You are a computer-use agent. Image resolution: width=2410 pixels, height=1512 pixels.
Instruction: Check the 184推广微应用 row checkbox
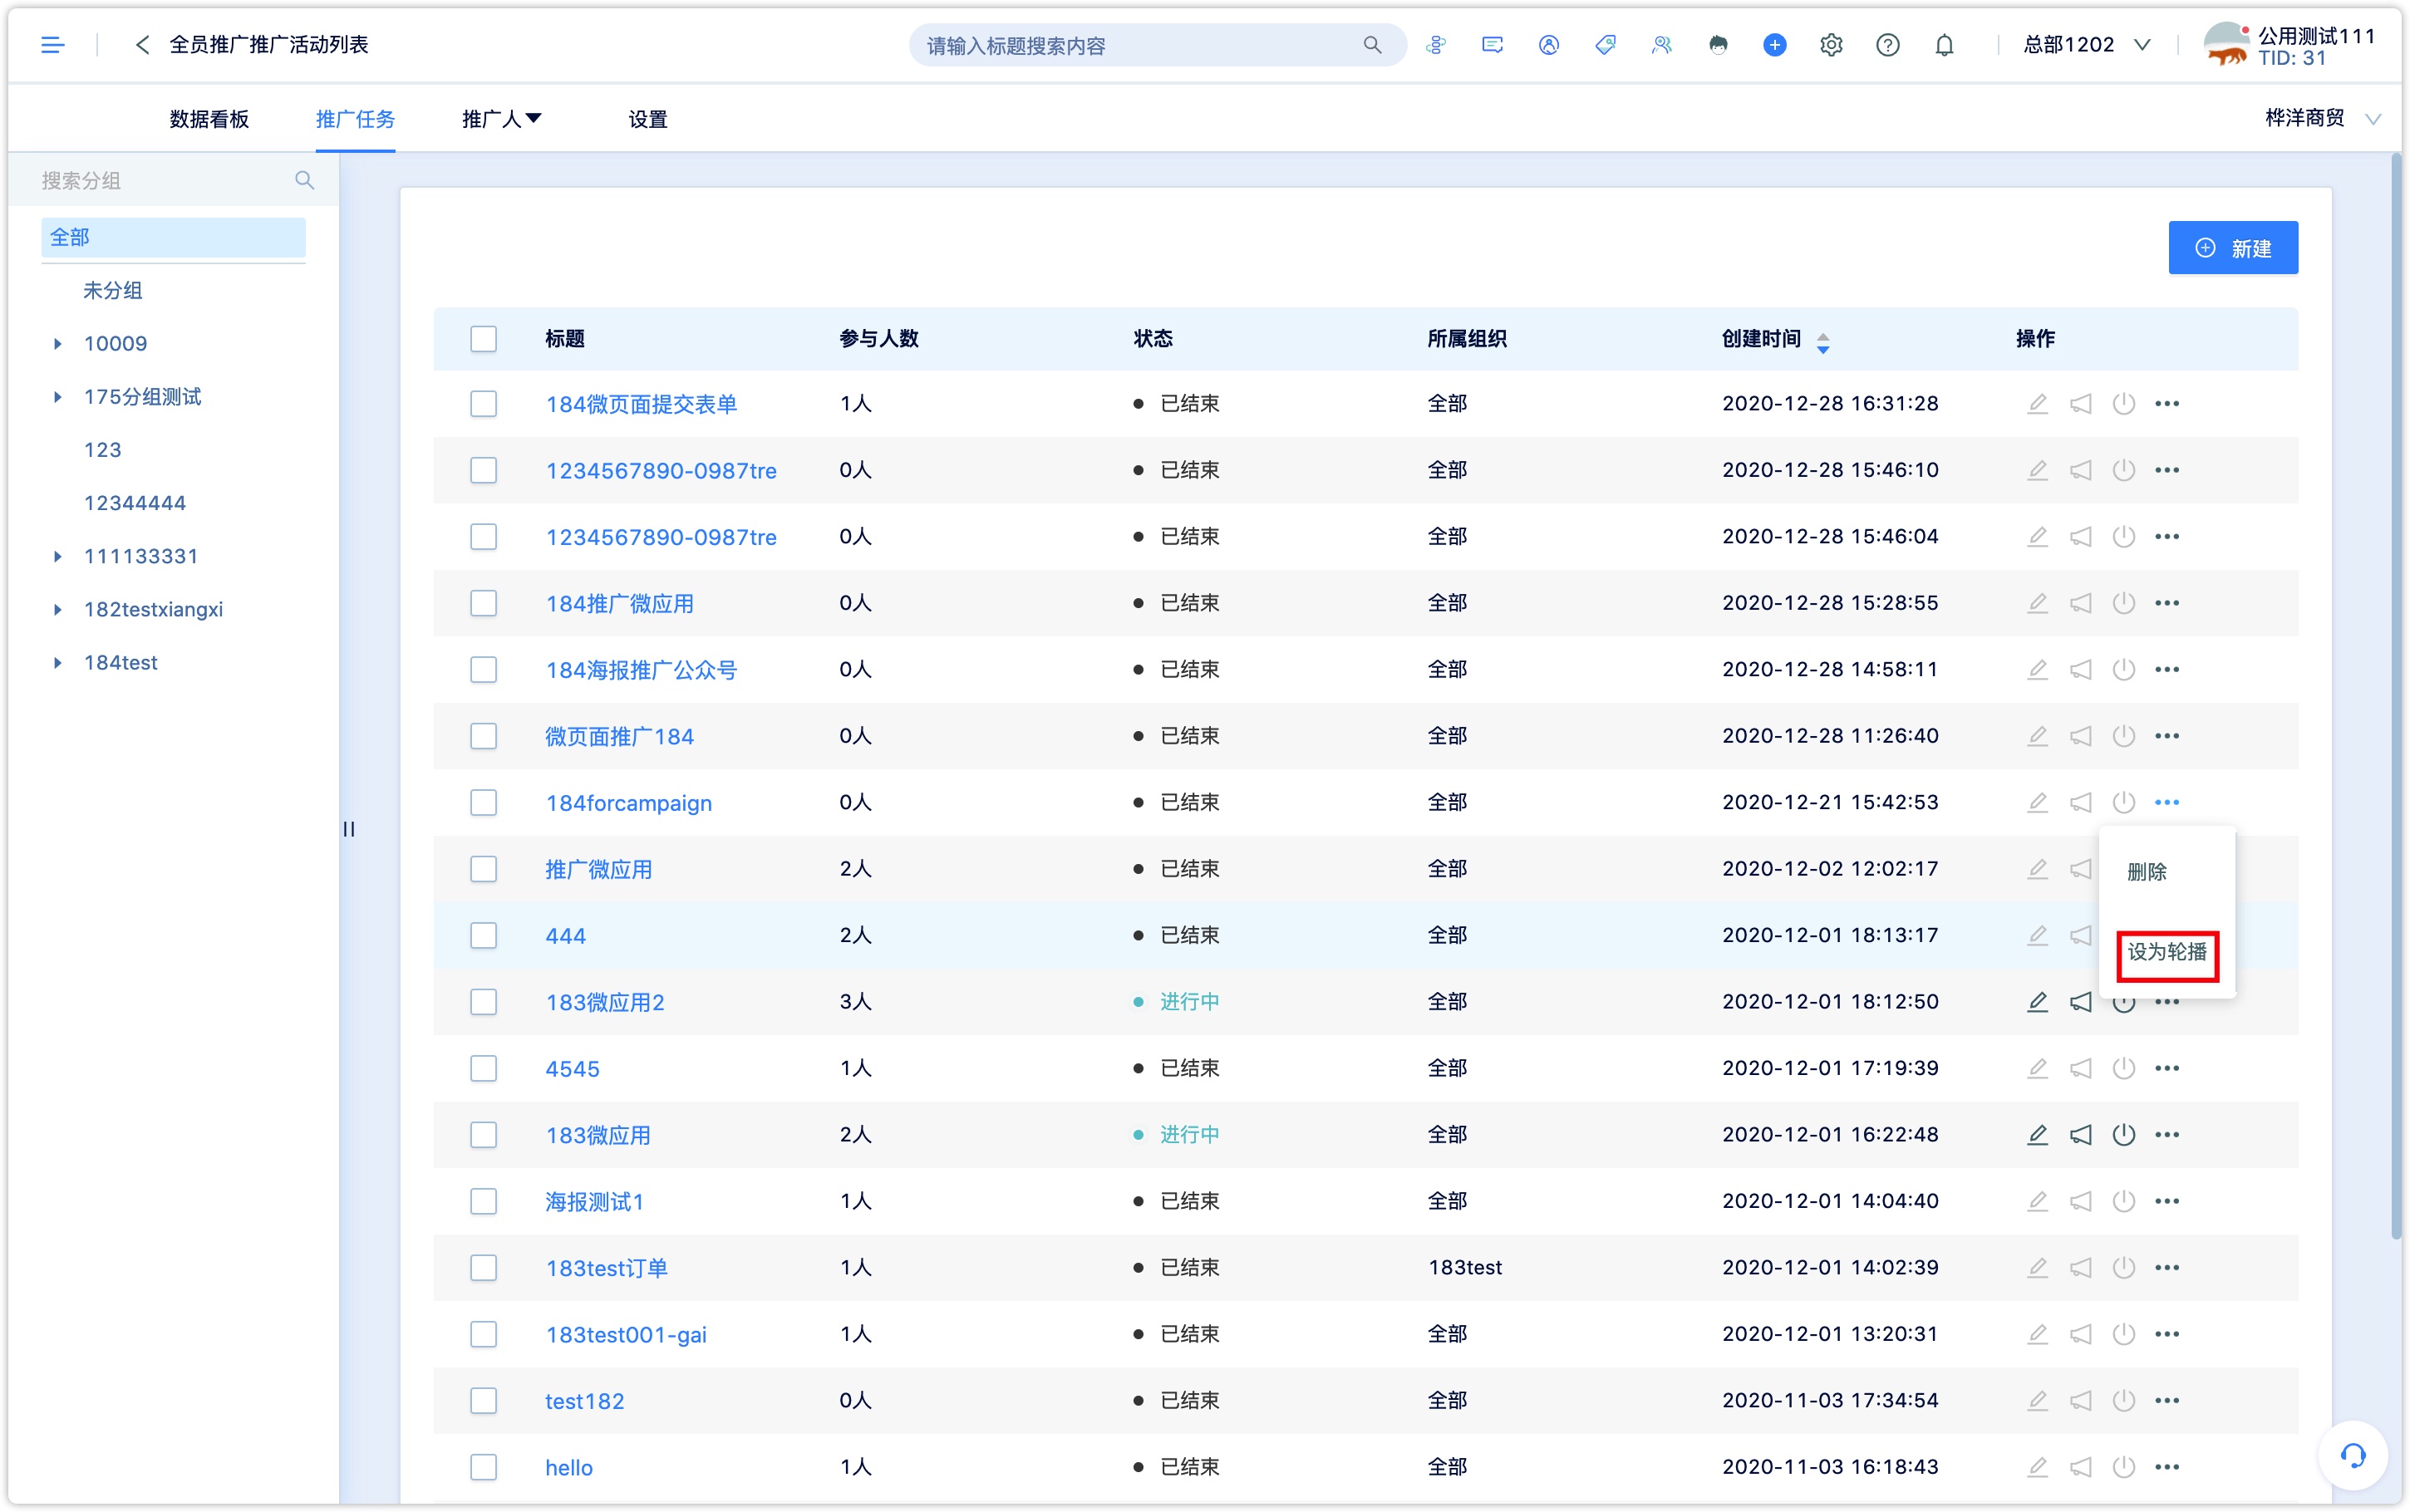coord(484,603)
